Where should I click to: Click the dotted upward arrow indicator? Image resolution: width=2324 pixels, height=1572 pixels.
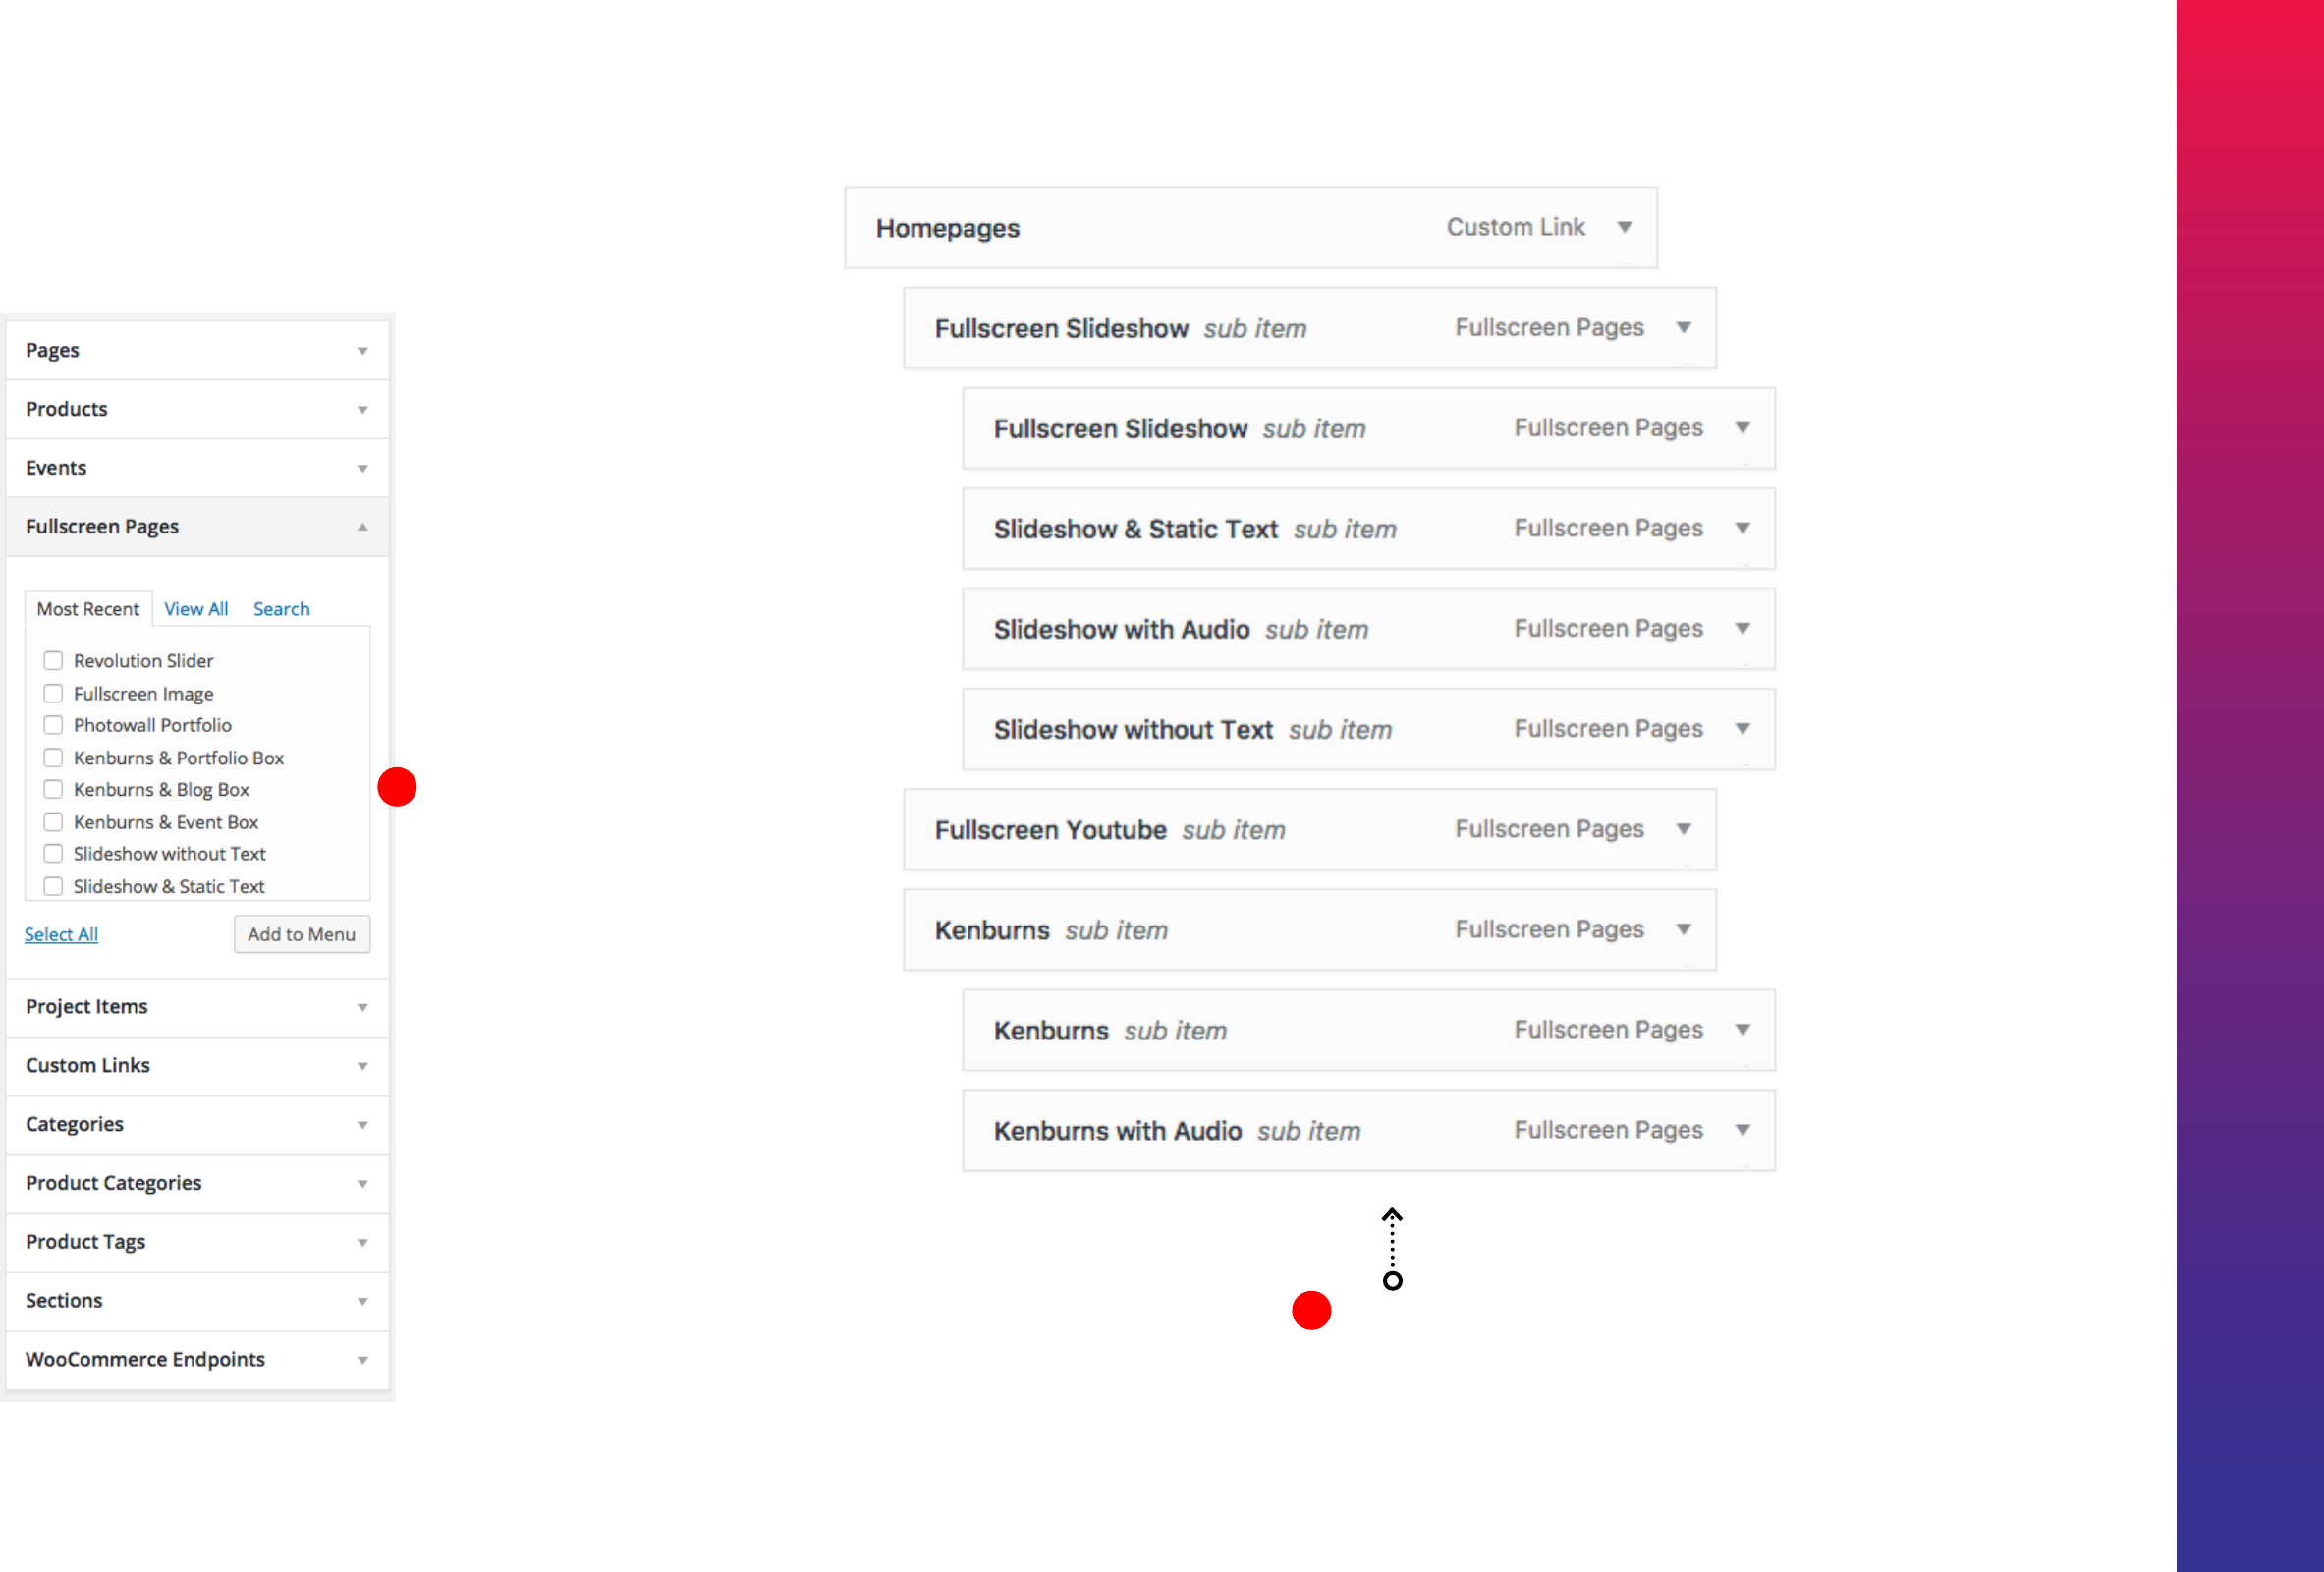pos(1392,1248)
